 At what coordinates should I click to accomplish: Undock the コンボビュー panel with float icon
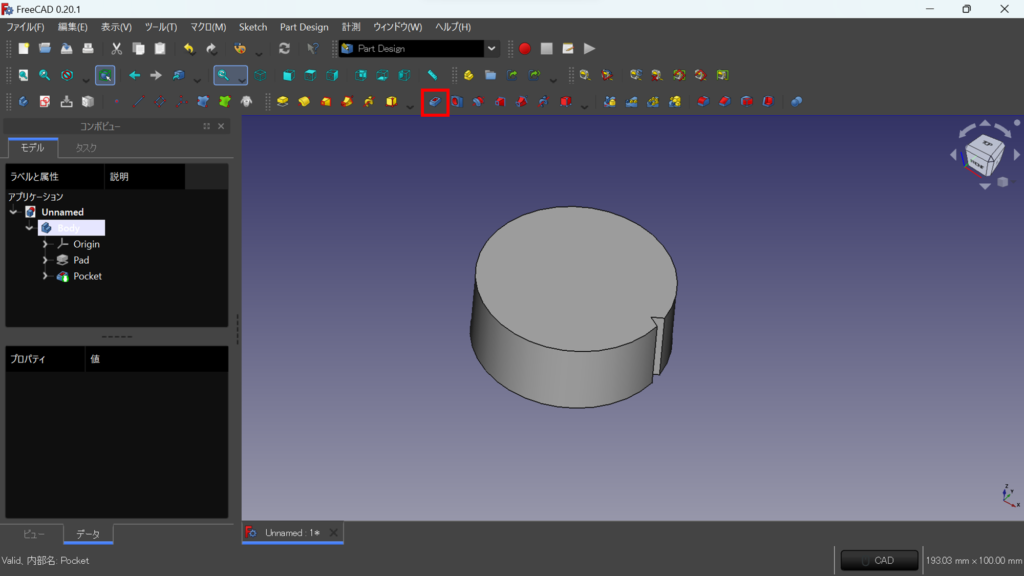tap(206, 126)
